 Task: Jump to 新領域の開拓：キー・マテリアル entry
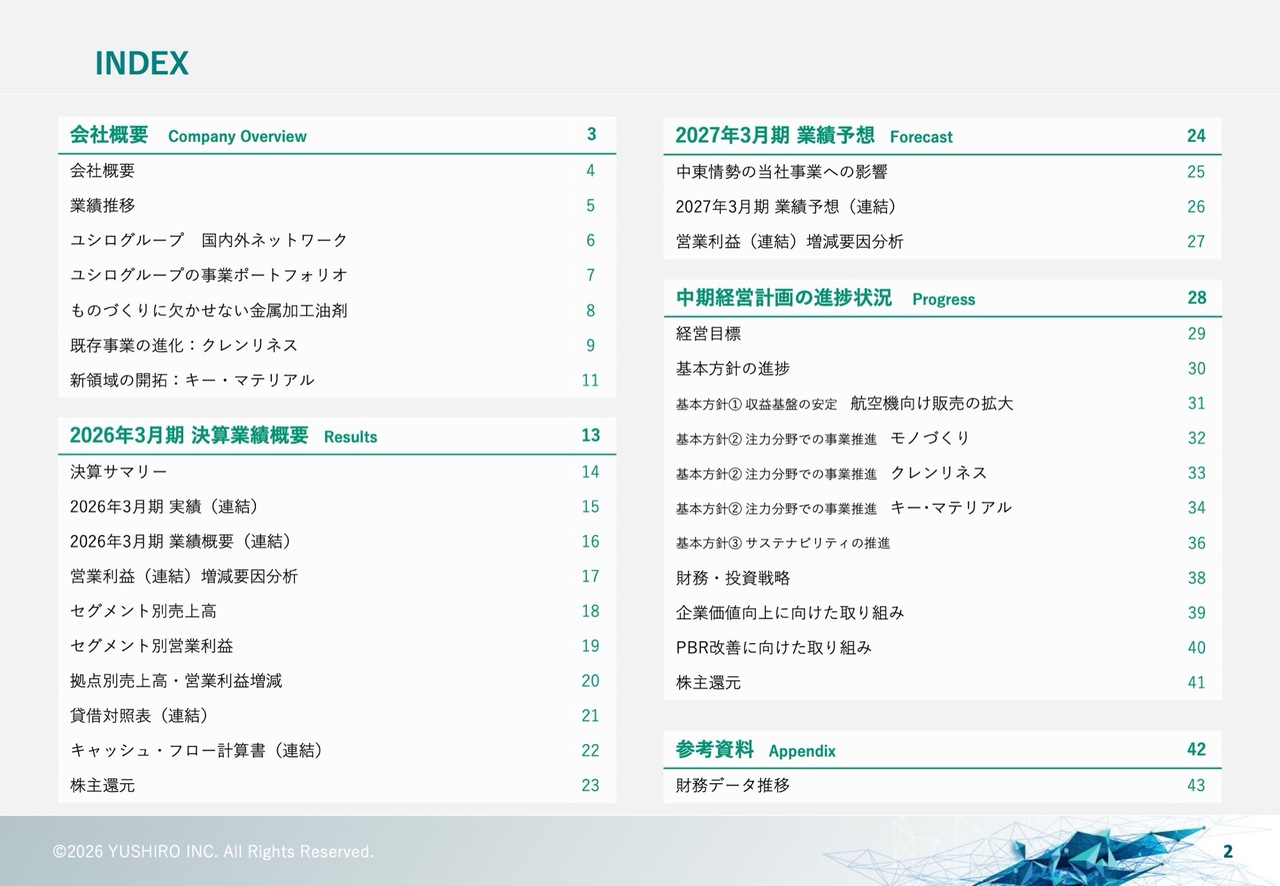click(337, 380)
